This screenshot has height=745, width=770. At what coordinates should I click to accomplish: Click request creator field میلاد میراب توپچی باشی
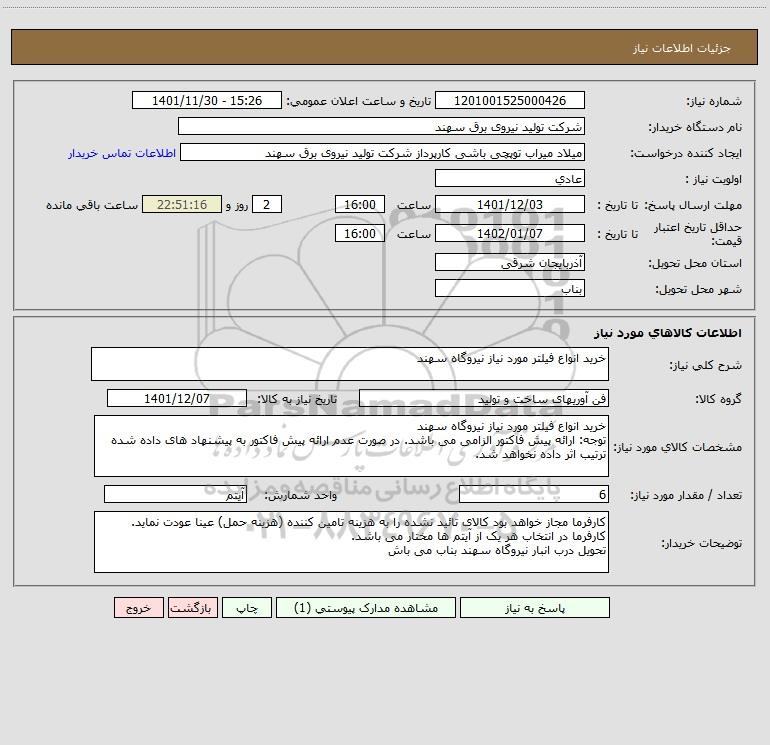click(x=382, y=152)
